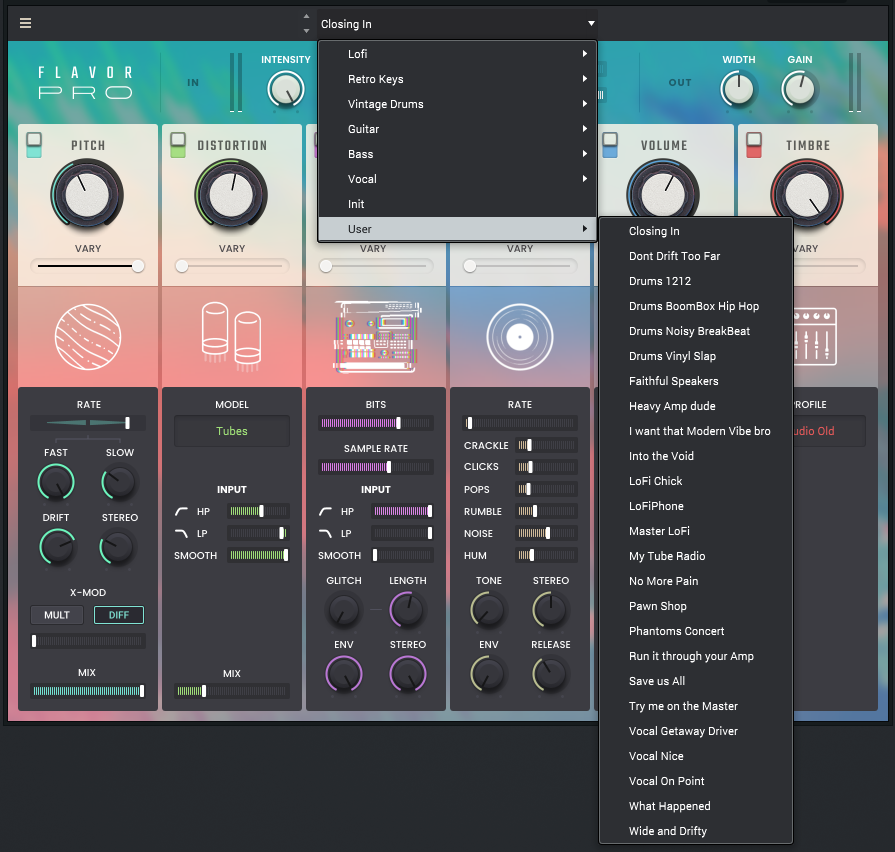This screenshot has width=895, height=852.
Task: Adjust the Pitch Vary slider
Action: pos(87,266)
